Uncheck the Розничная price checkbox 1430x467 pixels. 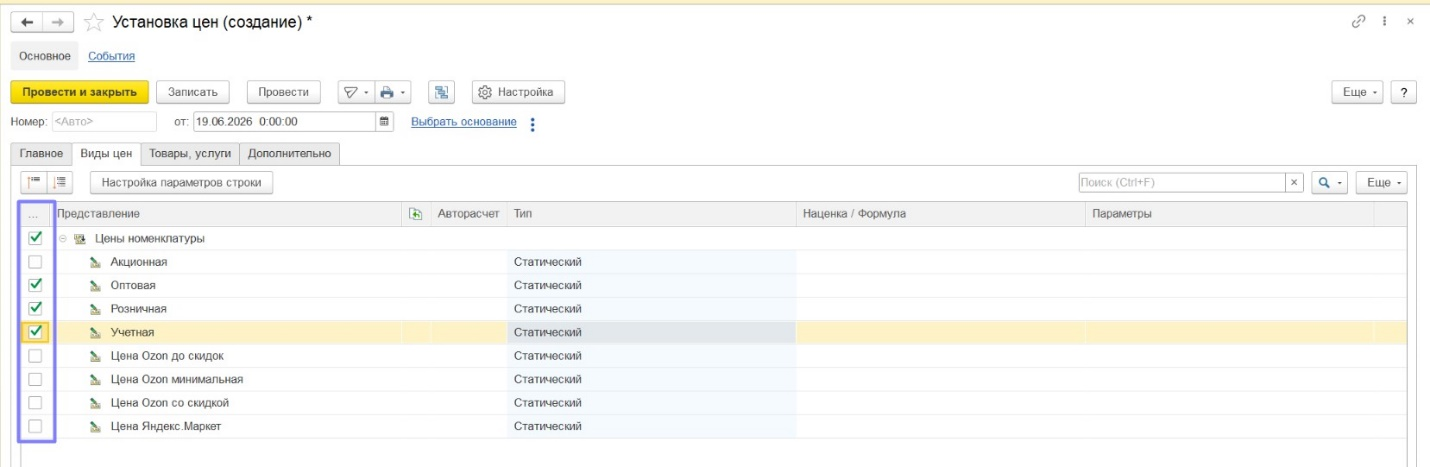pyautogui.click(x=35, y=308)
